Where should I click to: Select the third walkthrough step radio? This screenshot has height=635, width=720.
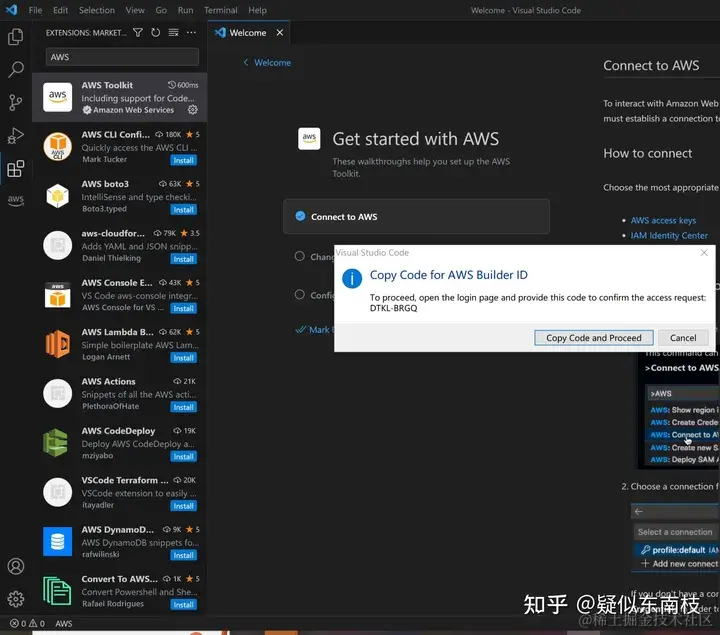[299, 294]
